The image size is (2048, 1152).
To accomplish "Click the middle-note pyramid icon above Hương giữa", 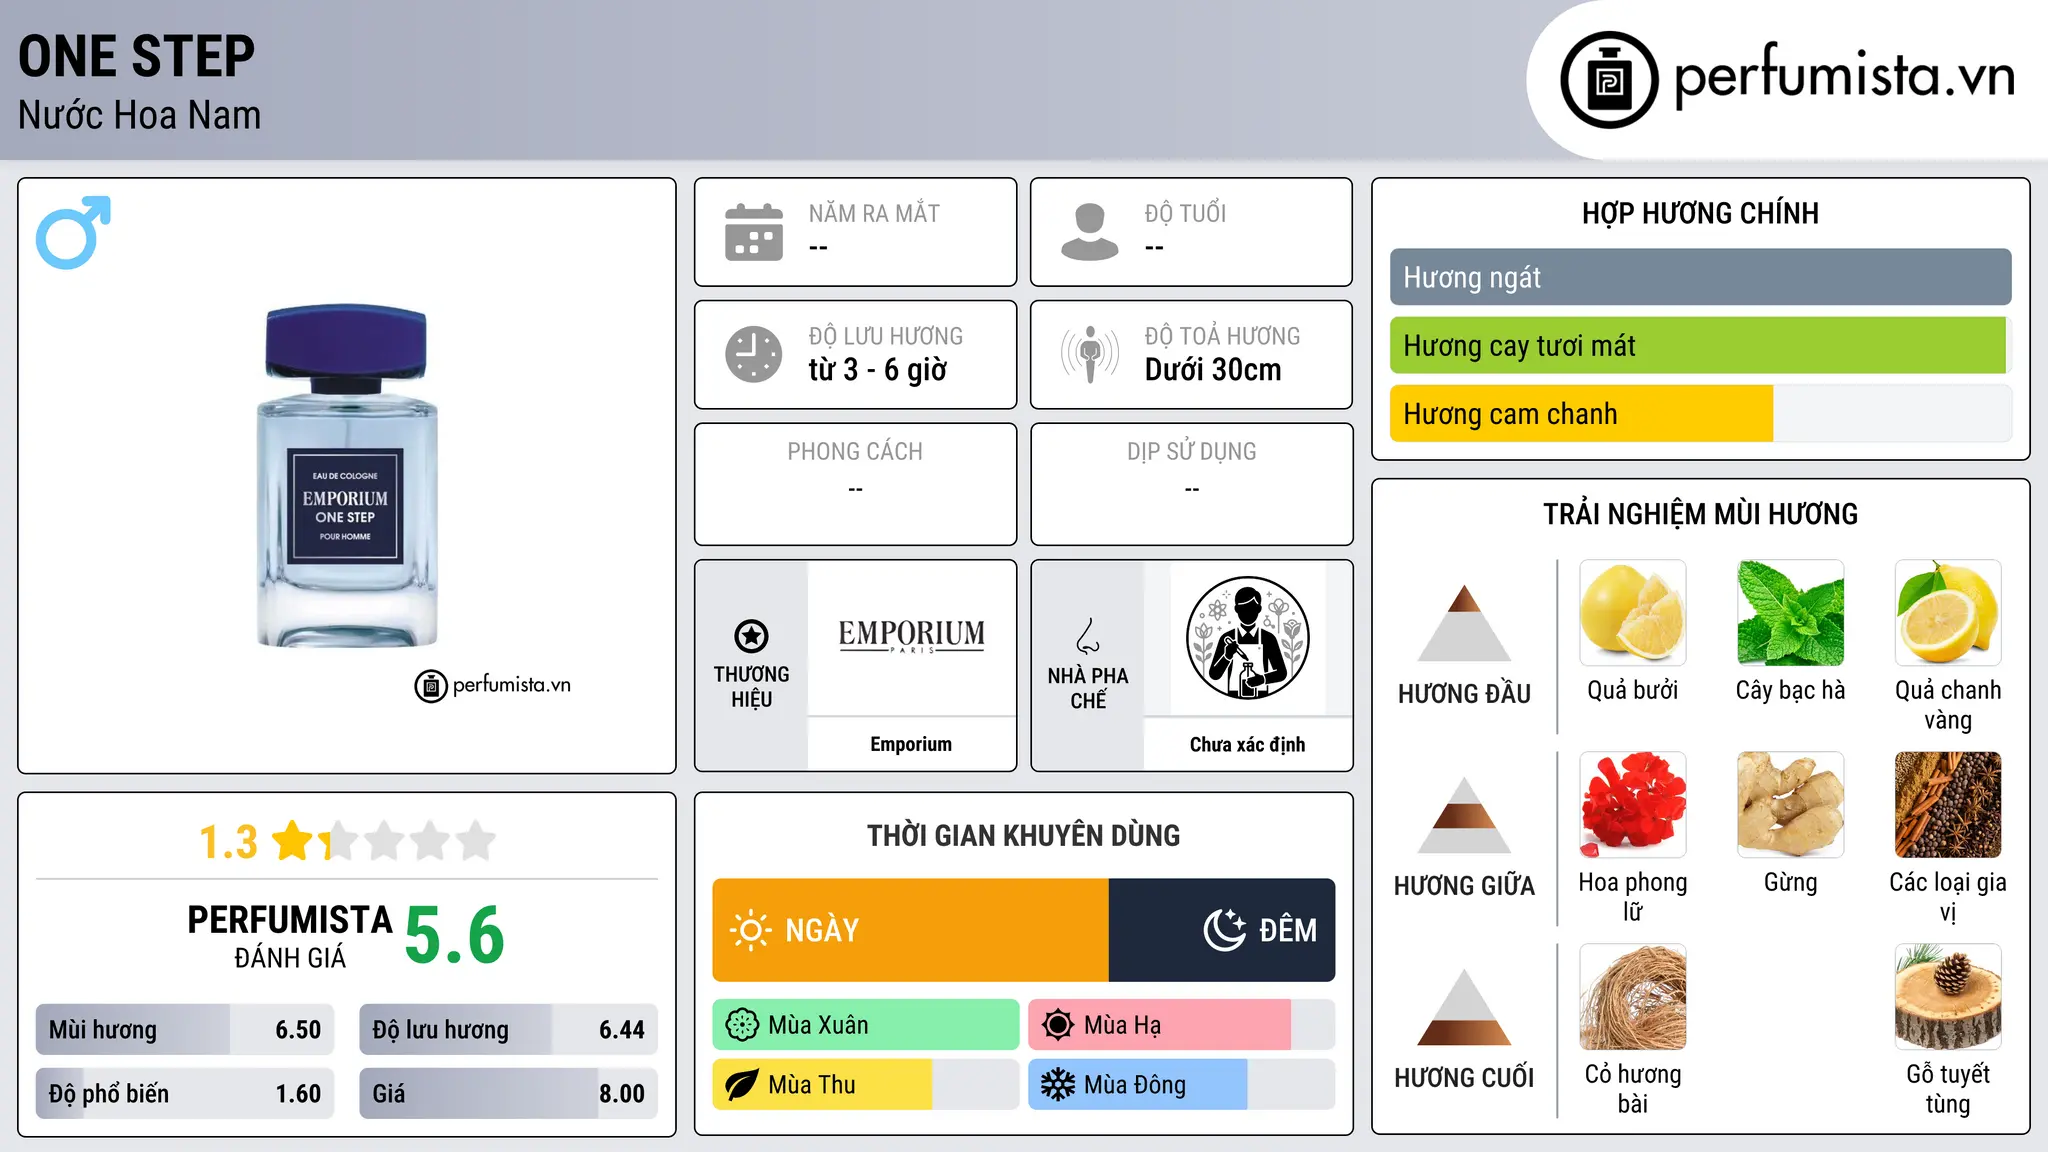I will [1464, 815].
